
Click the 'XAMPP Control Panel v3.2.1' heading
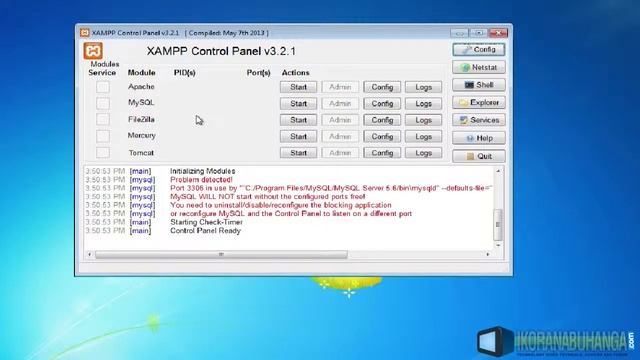pyautogui.click(x=221, y=51)
